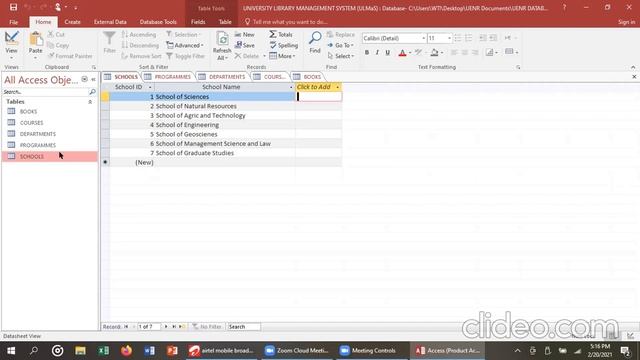Open font color swatch
640x360 pixels.
click(x=402, y=52)
